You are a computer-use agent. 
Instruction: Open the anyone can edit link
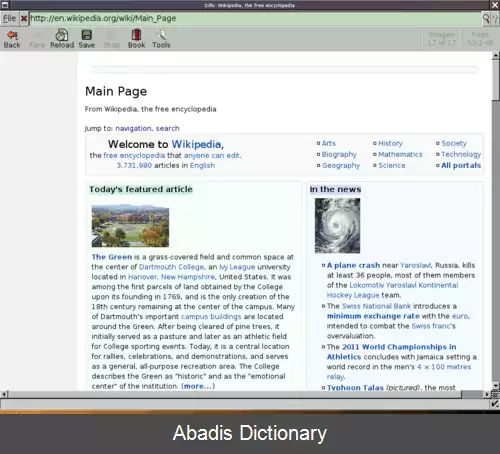point(212,155)
